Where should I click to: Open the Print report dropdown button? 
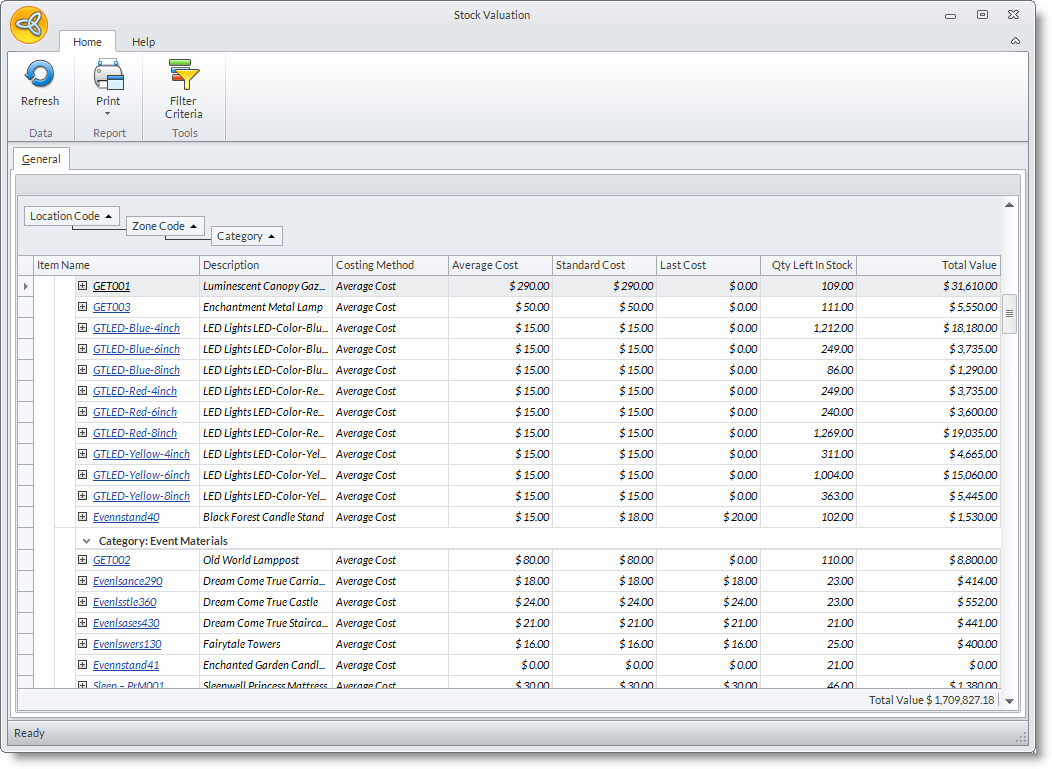tap(108, 88)
